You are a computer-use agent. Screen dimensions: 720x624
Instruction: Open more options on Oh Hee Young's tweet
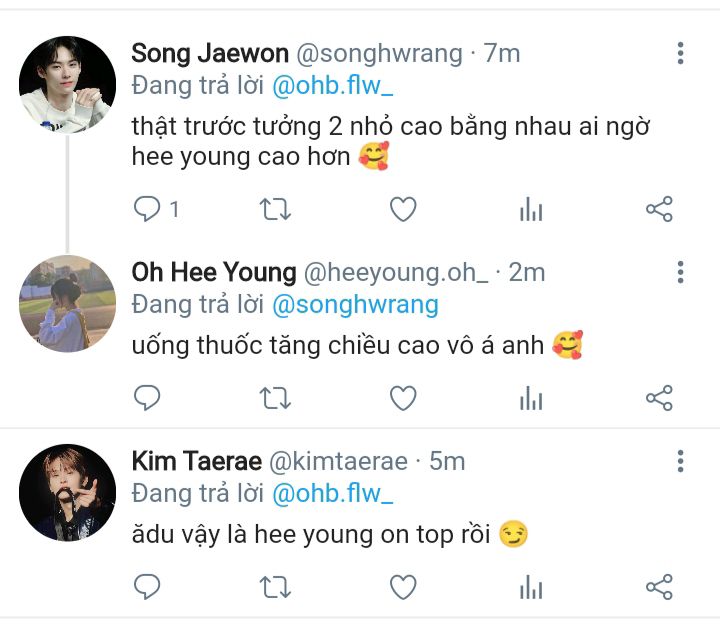[680, 272]
